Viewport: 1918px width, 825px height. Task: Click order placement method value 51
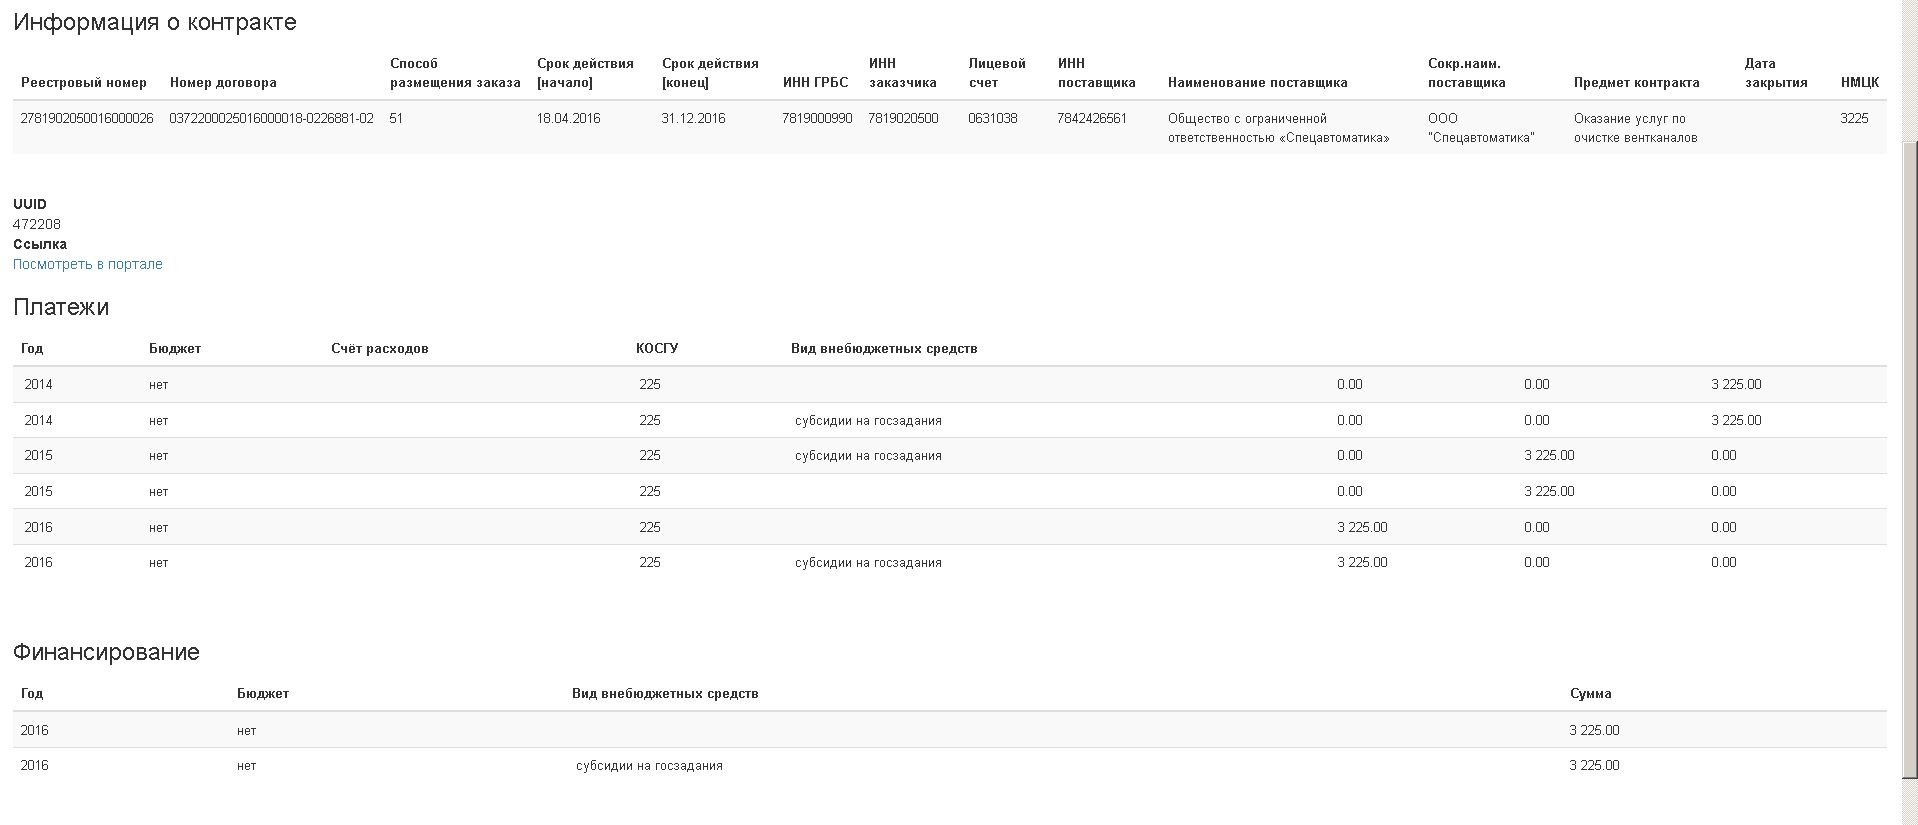point(396,118)
